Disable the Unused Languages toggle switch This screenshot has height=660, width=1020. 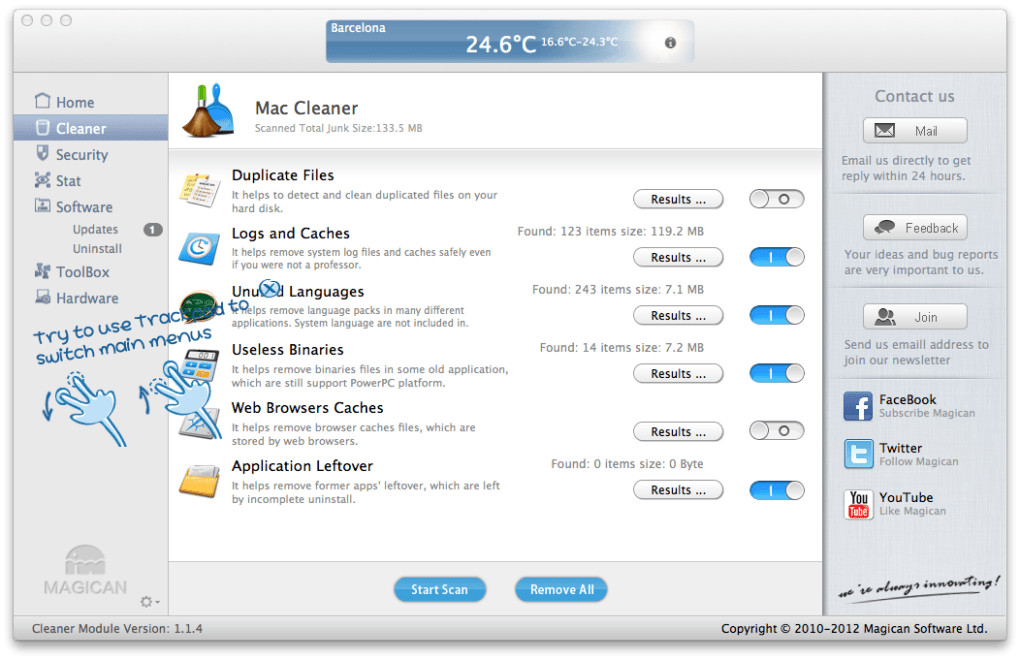pos(776,315)
